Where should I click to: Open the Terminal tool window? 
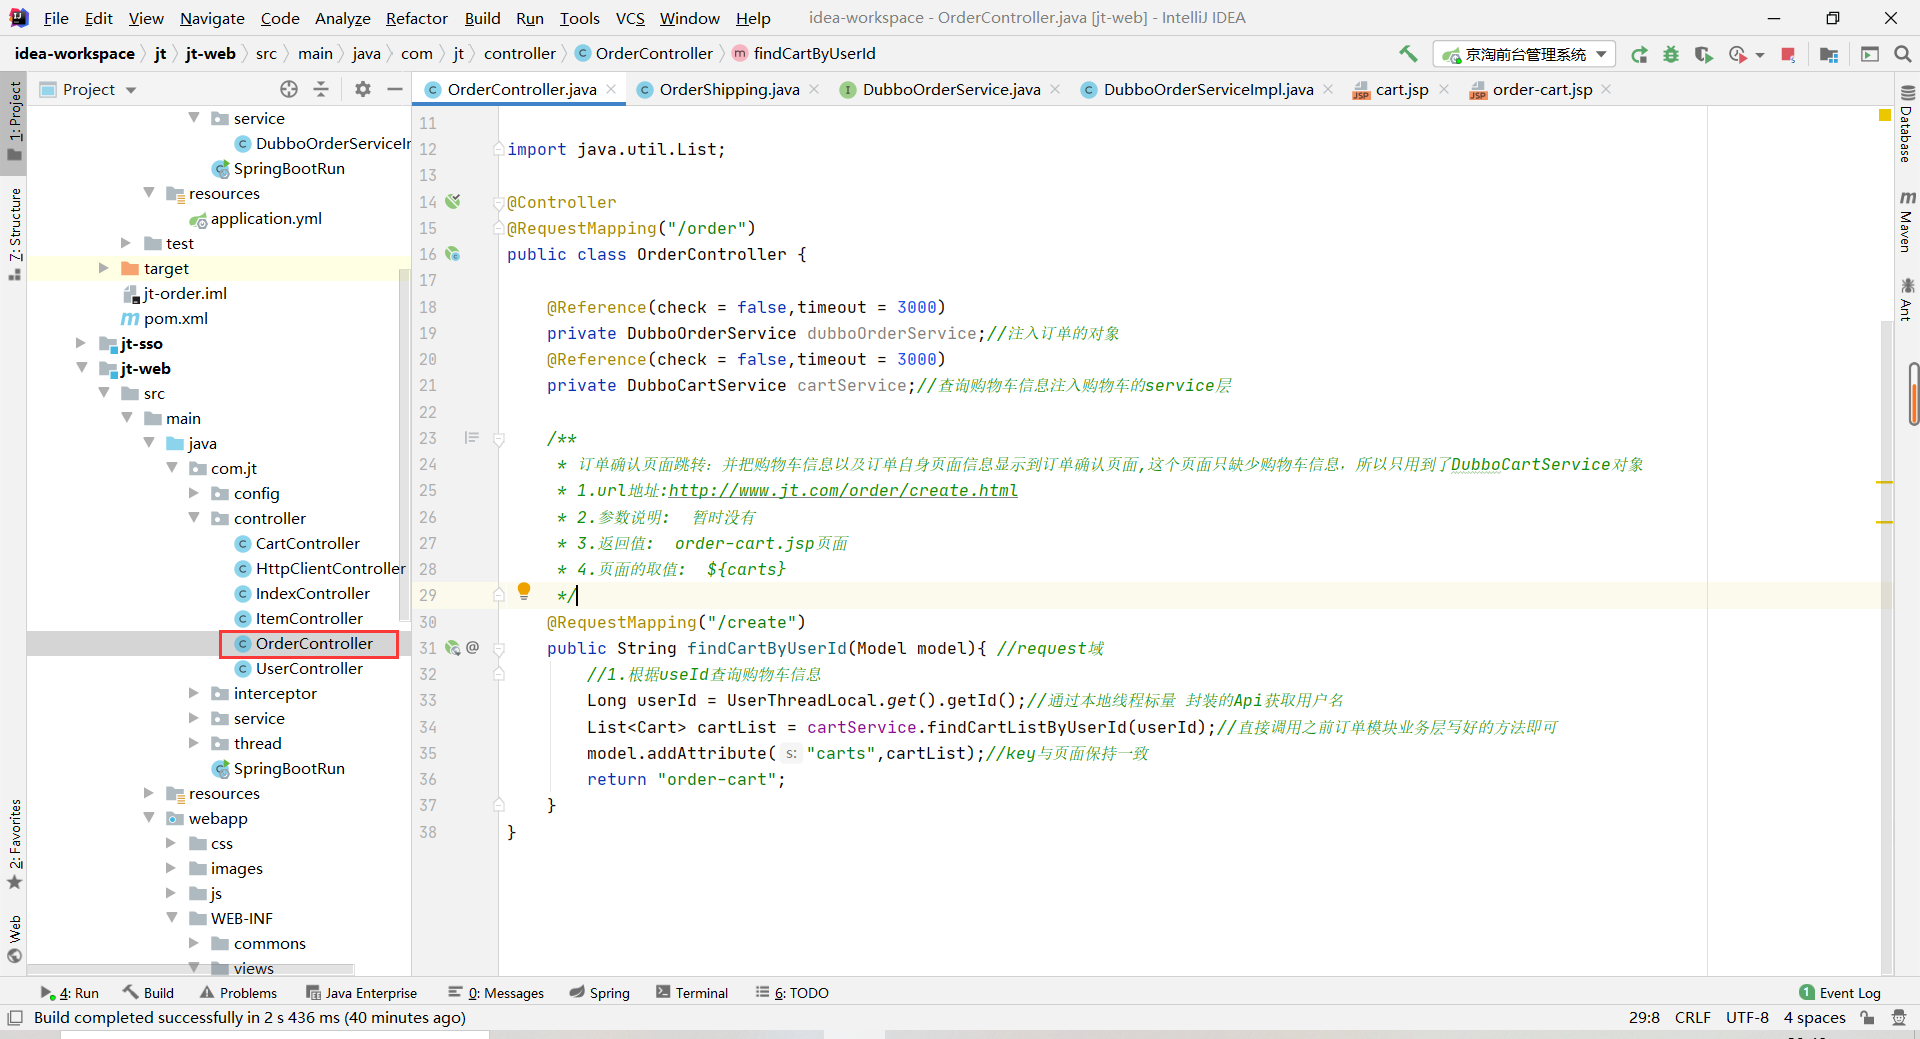(x=692, y=993)
